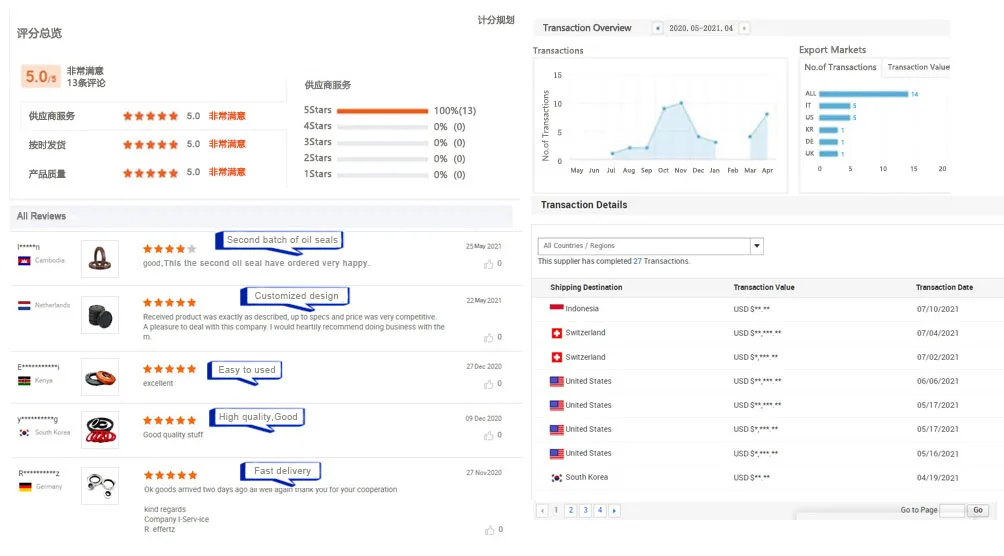Image resolution: width=1004 pixels, height=556 pixels.
Task: Go to previous transaction date range
Action: tap(657, 28)
